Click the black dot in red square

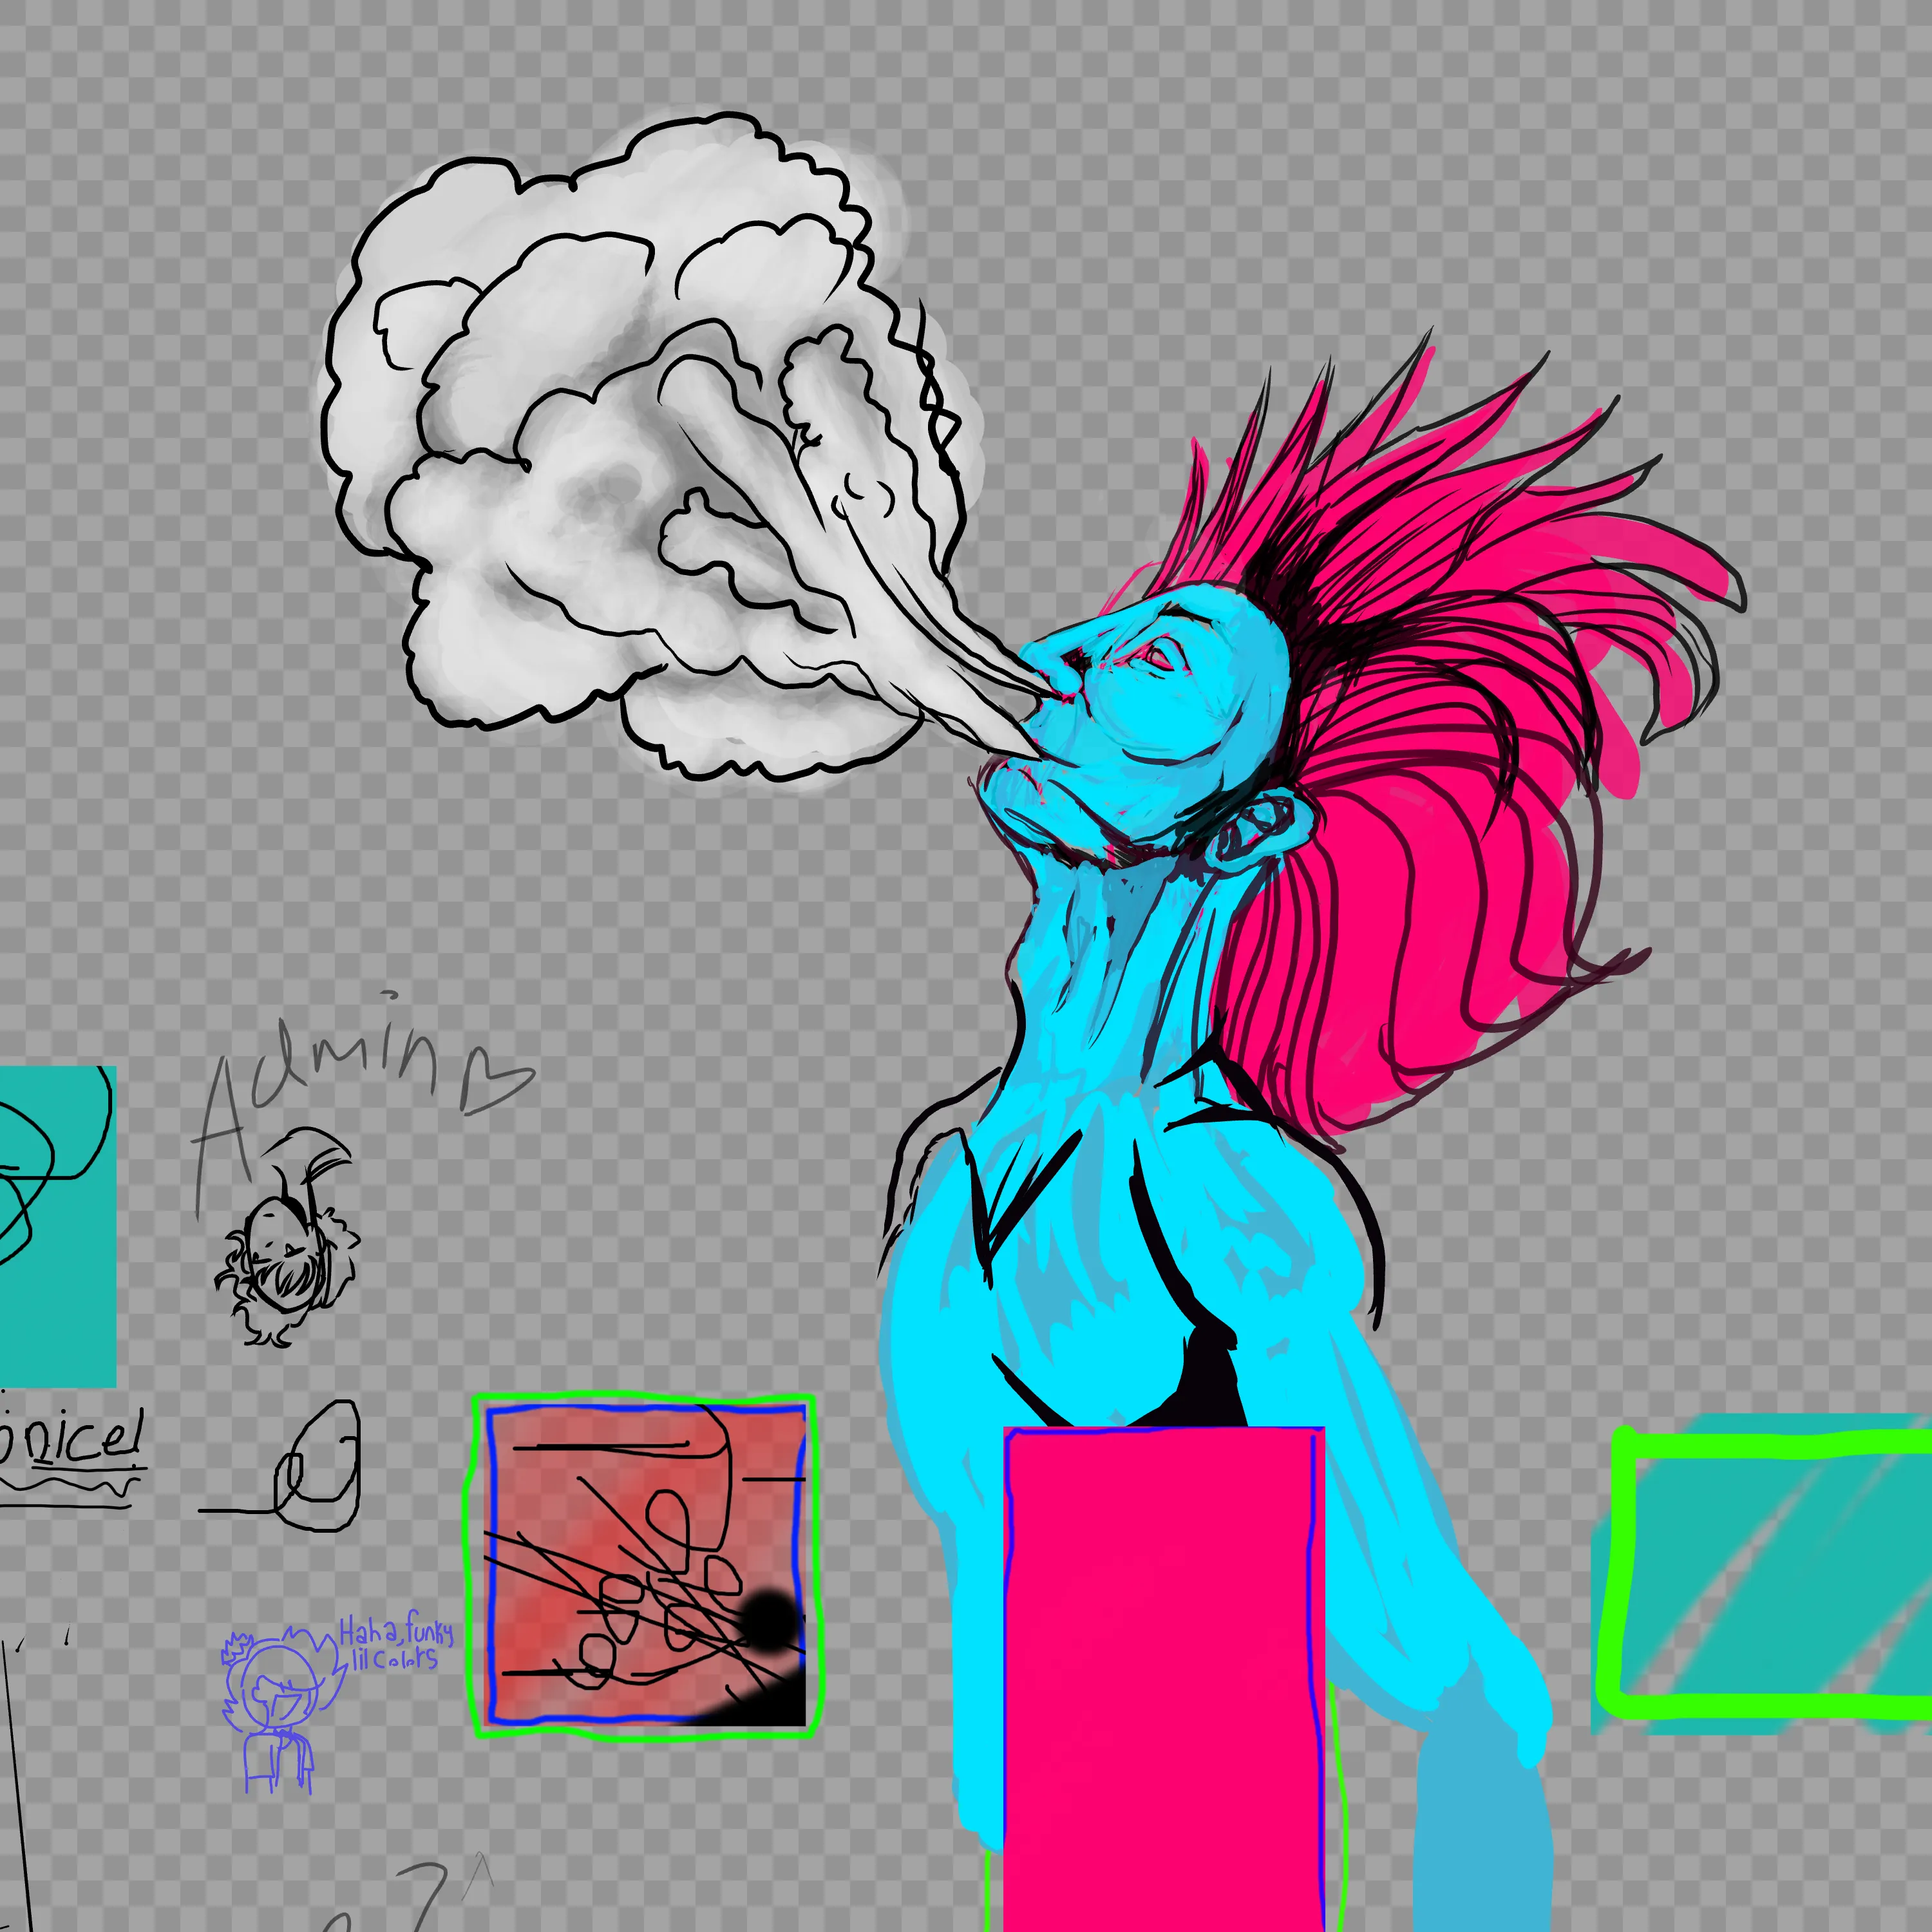click(x=768, y=1622)
